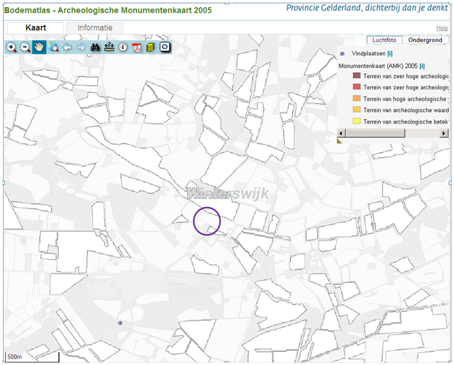
Task: Click the legend scrollbar left arrow
Action: (x=341, y=133)
